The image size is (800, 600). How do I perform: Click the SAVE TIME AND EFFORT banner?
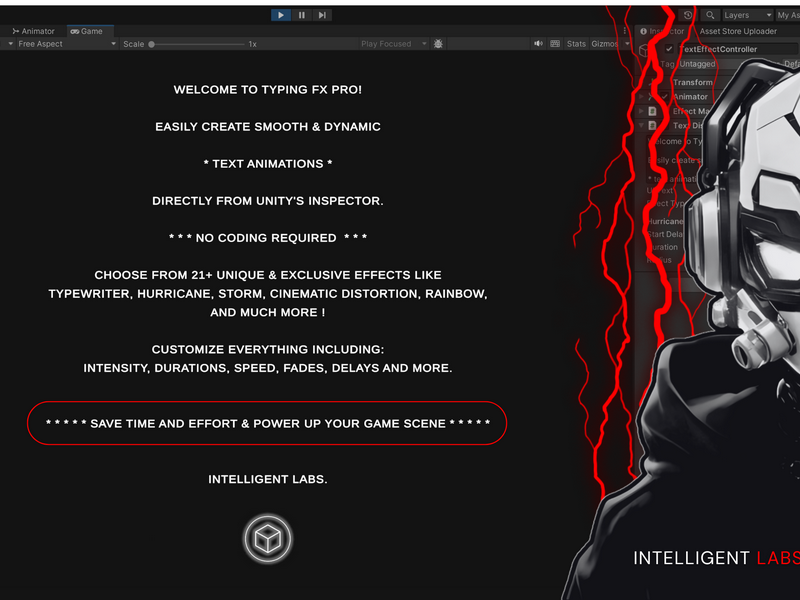point(267,423)
